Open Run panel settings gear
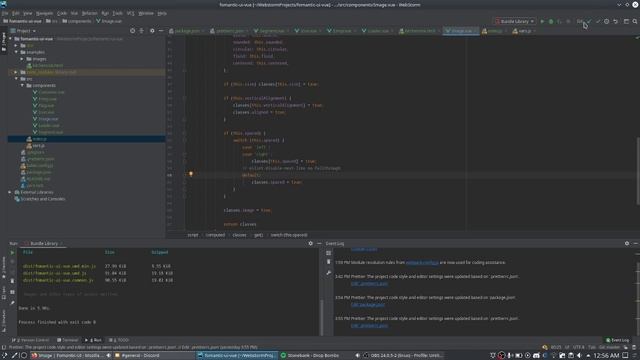 point(310,243)
